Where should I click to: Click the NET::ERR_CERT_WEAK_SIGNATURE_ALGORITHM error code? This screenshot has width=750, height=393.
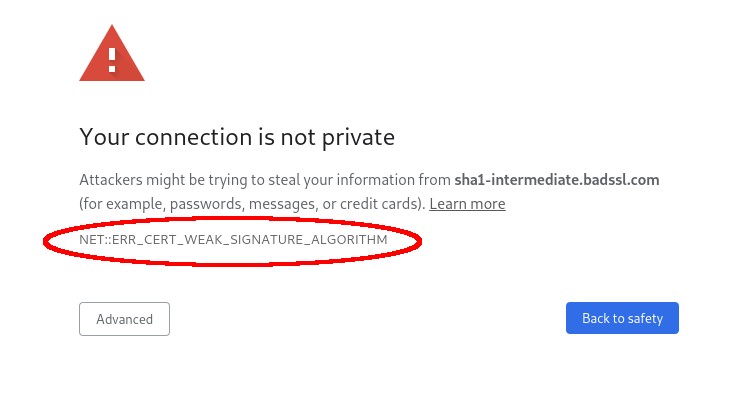233,239
